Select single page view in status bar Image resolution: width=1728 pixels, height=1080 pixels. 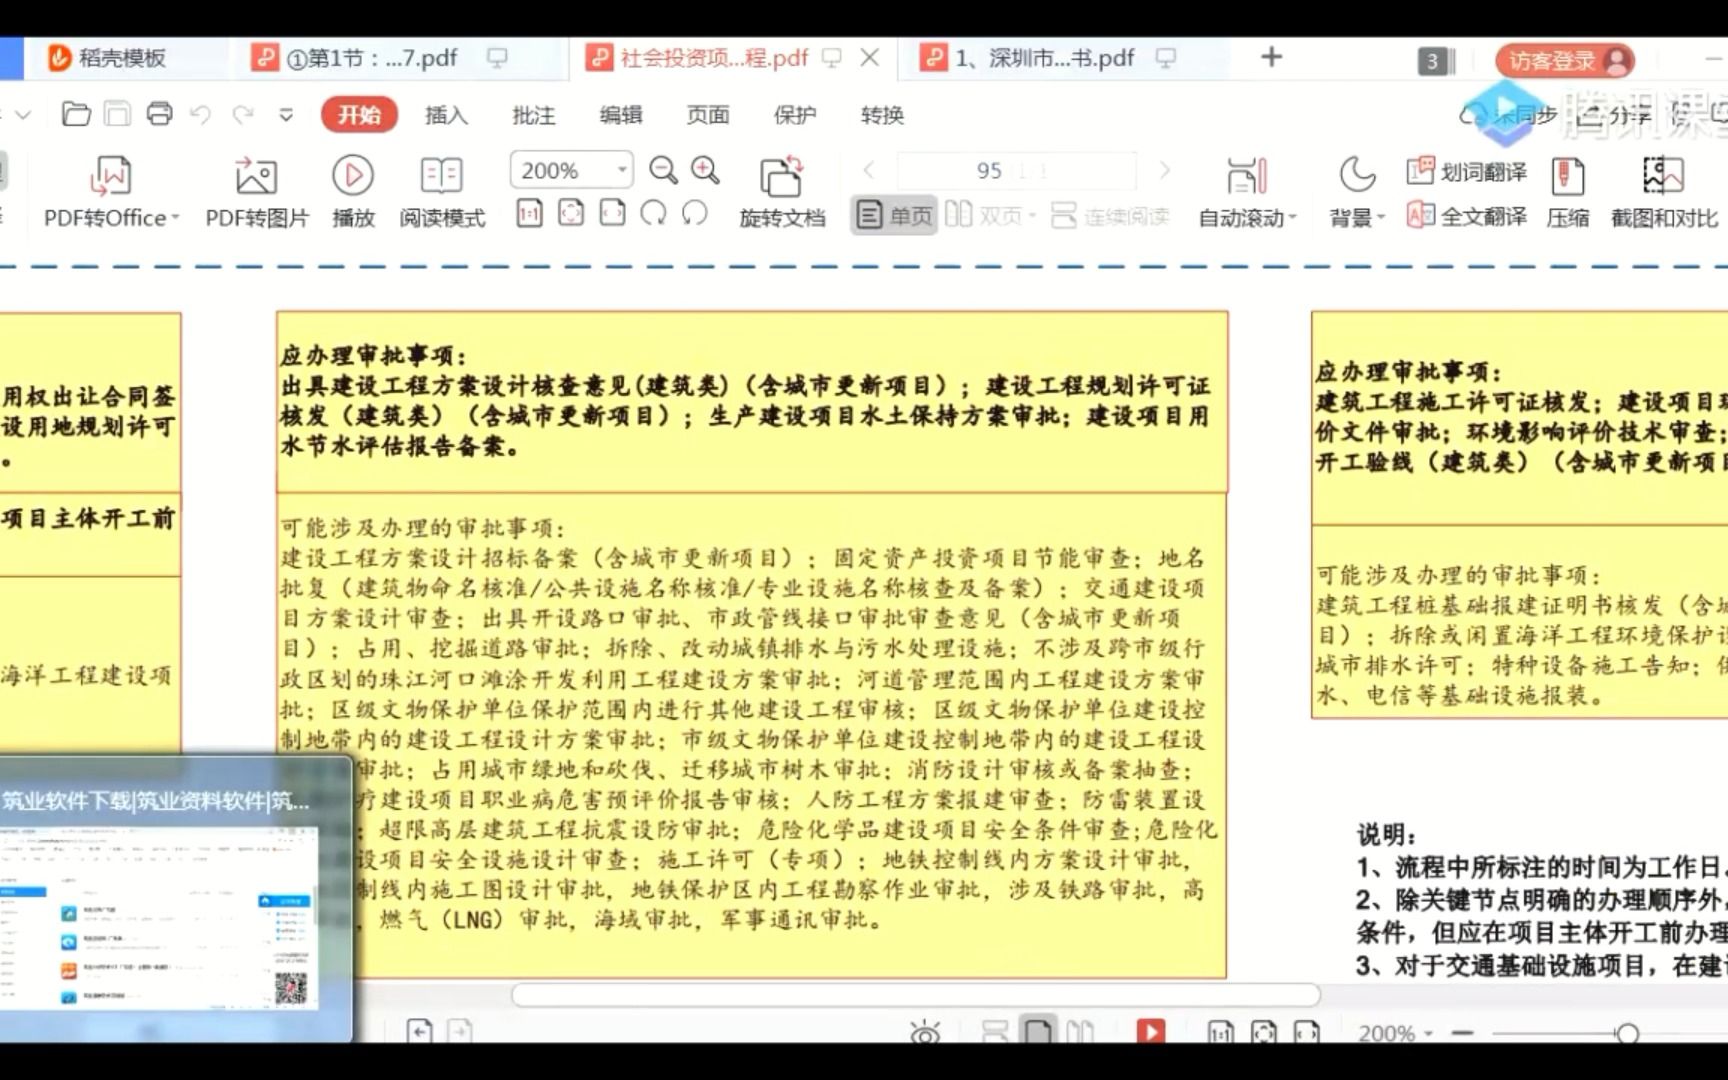coord(1037,1031)
